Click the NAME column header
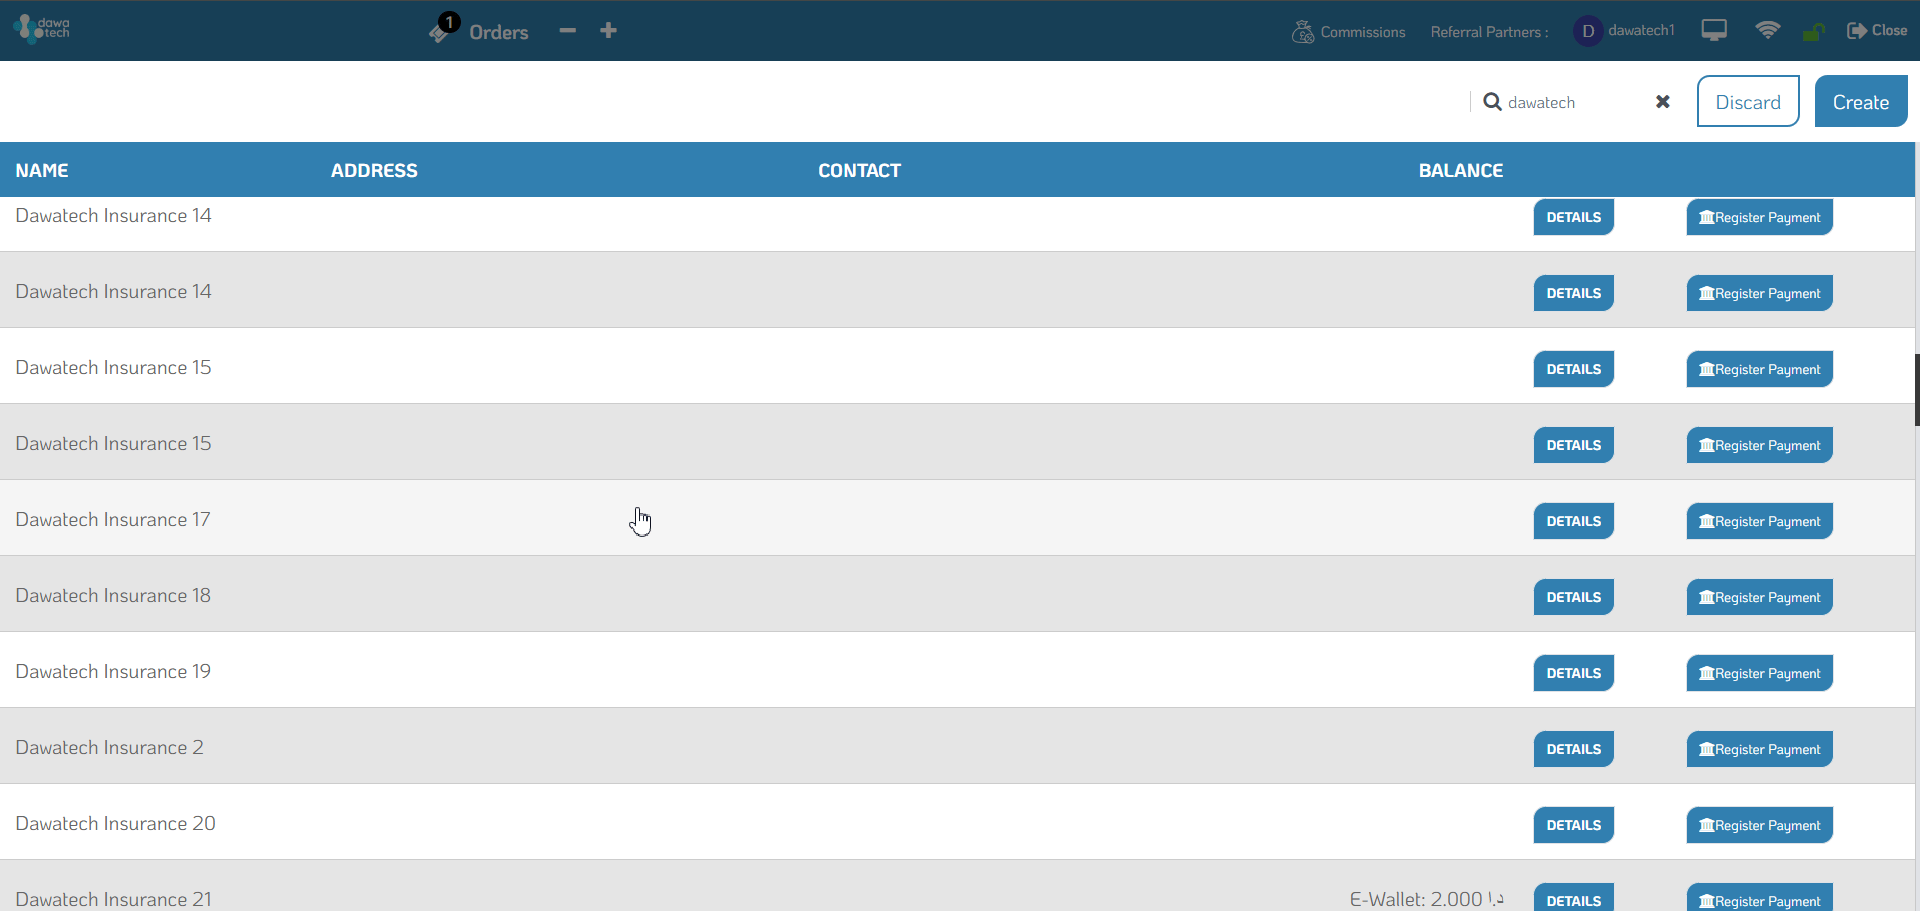 tap(42, 170)
